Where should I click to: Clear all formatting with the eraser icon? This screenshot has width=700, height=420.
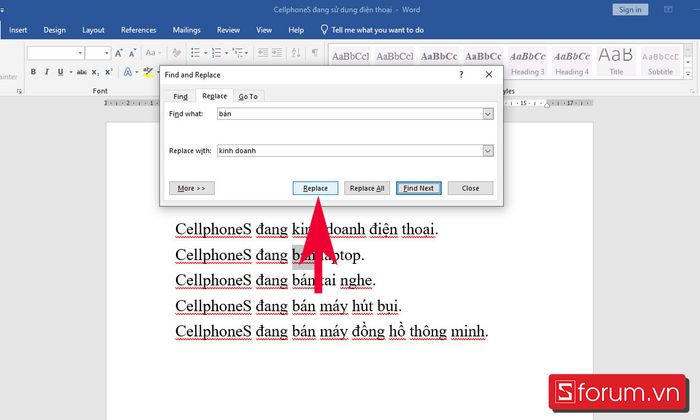pyautogui.click(x=176, y=53)
